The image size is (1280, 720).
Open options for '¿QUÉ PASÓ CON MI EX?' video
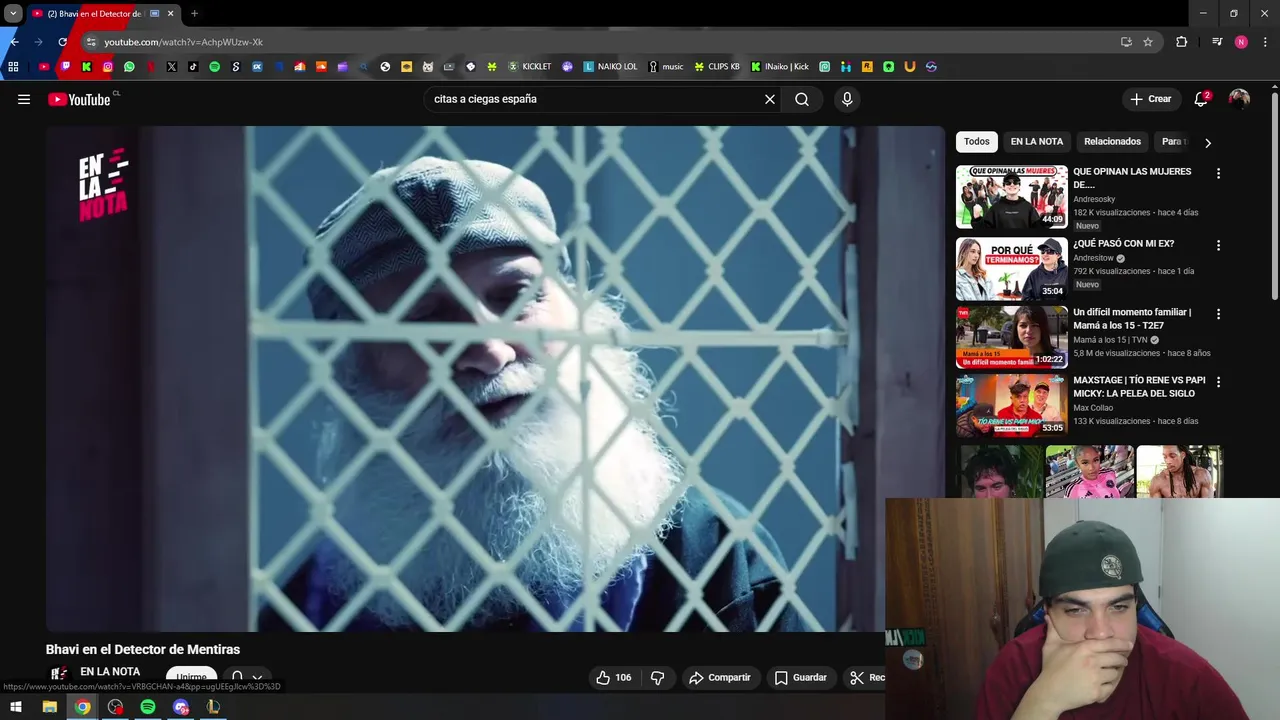(1218, 245)
